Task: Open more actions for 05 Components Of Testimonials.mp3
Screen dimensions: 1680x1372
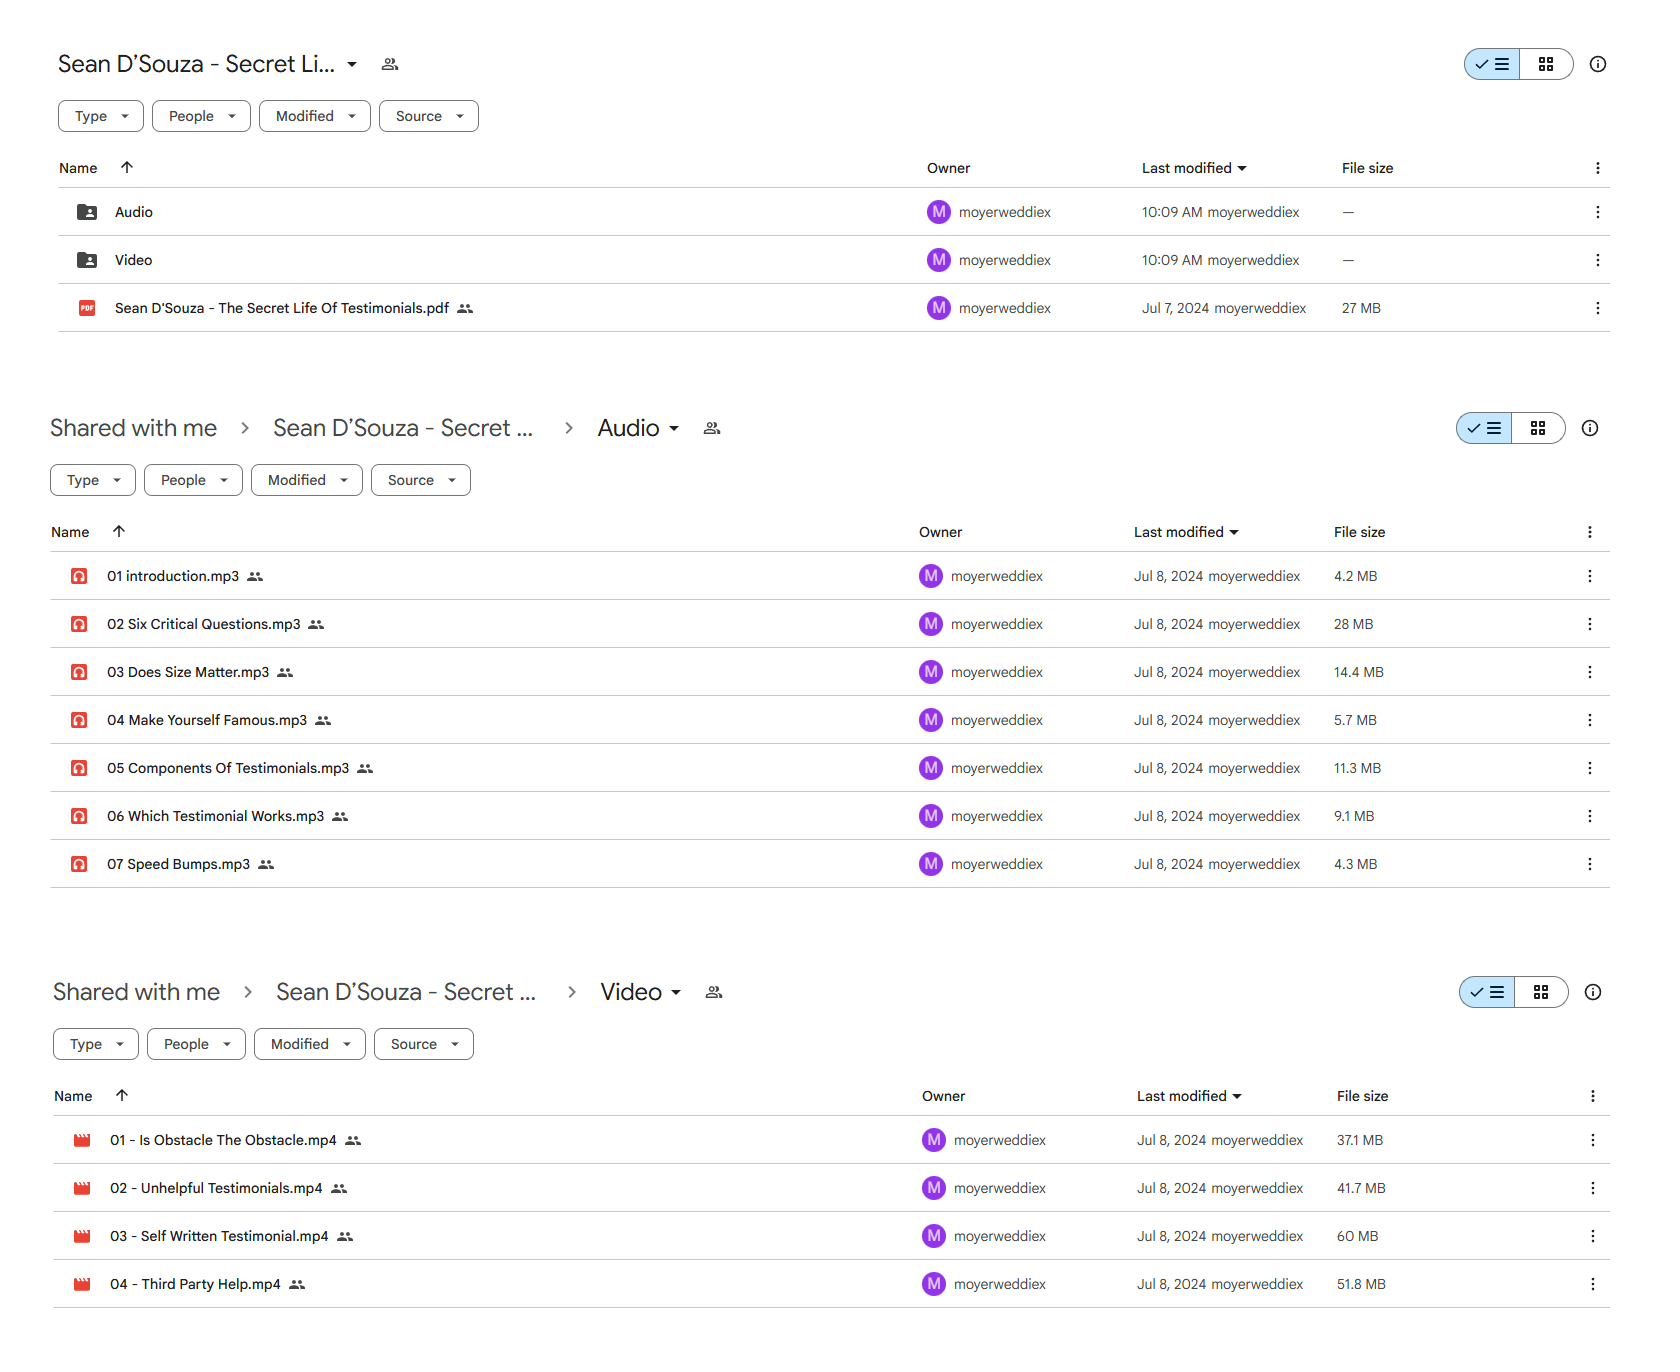Action: (1589, 768)
